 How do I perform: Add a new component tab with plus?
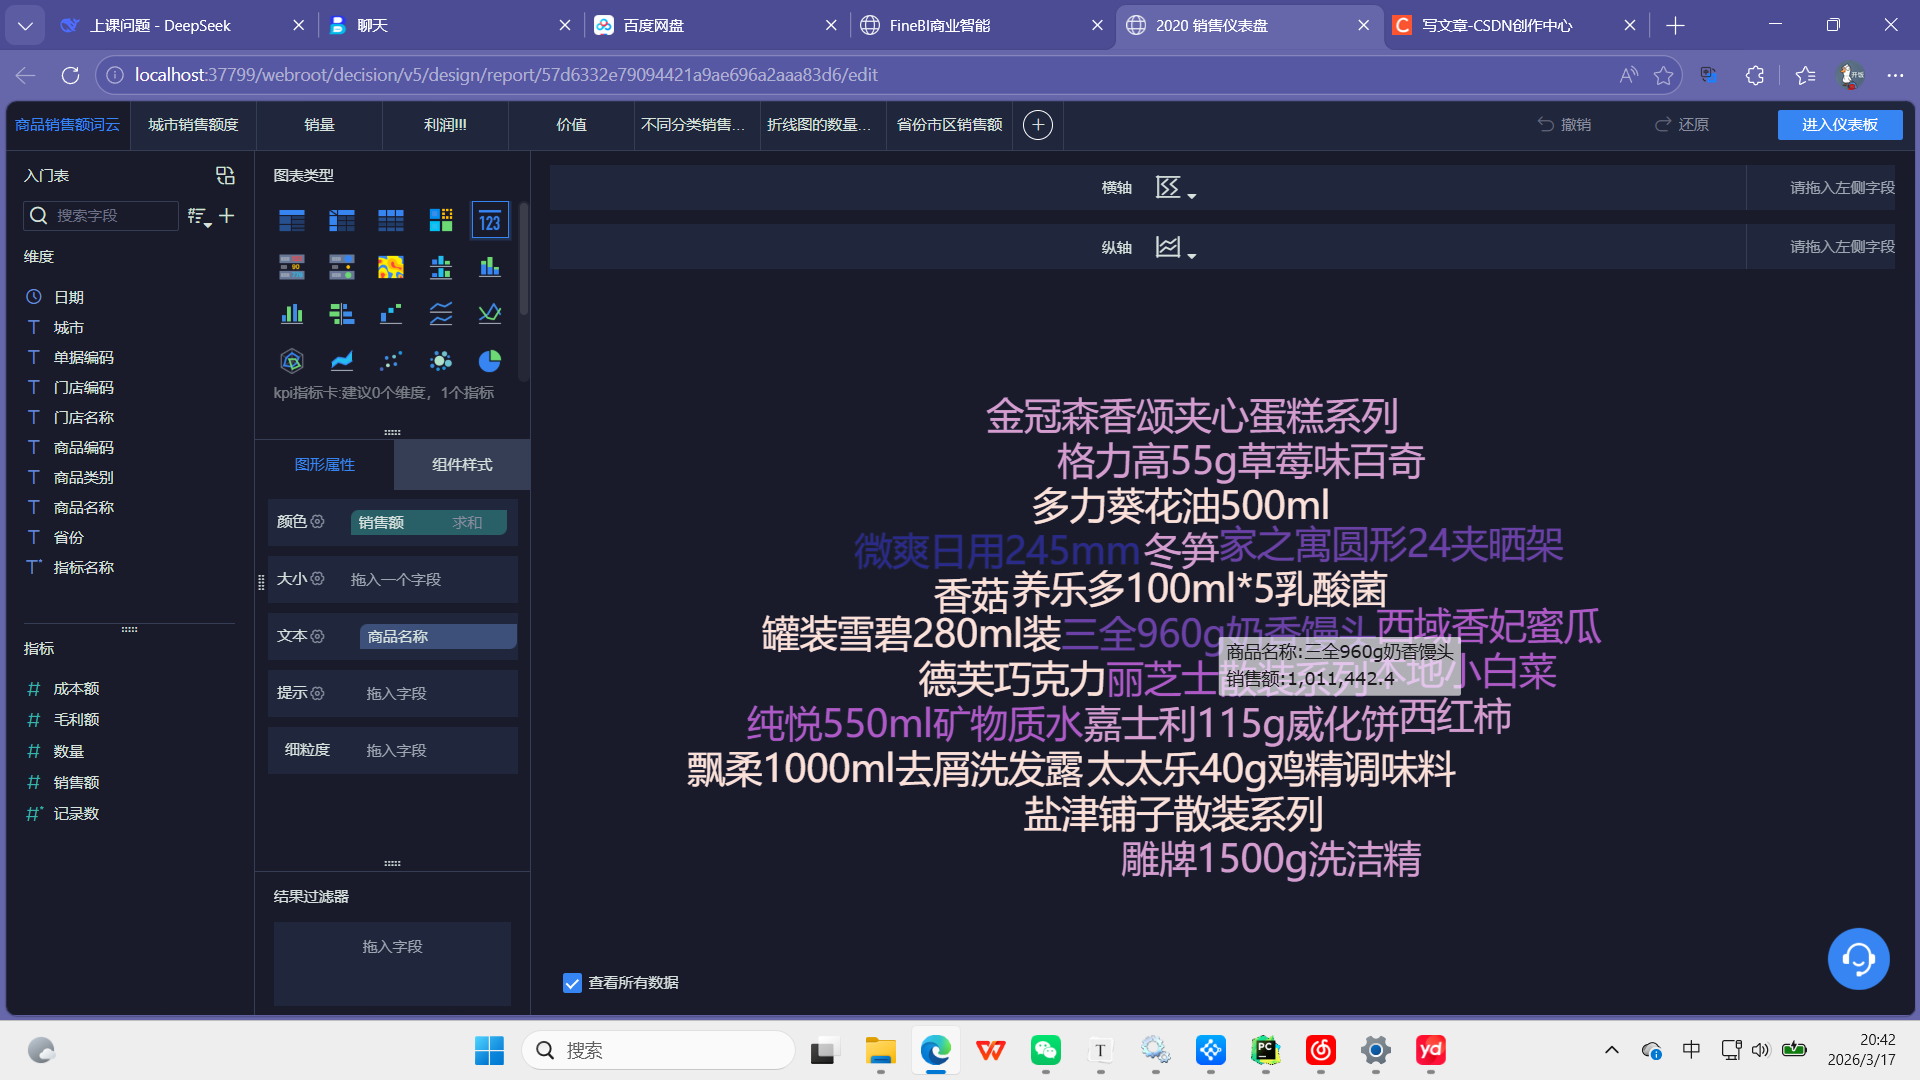(x=1038, y=125)
